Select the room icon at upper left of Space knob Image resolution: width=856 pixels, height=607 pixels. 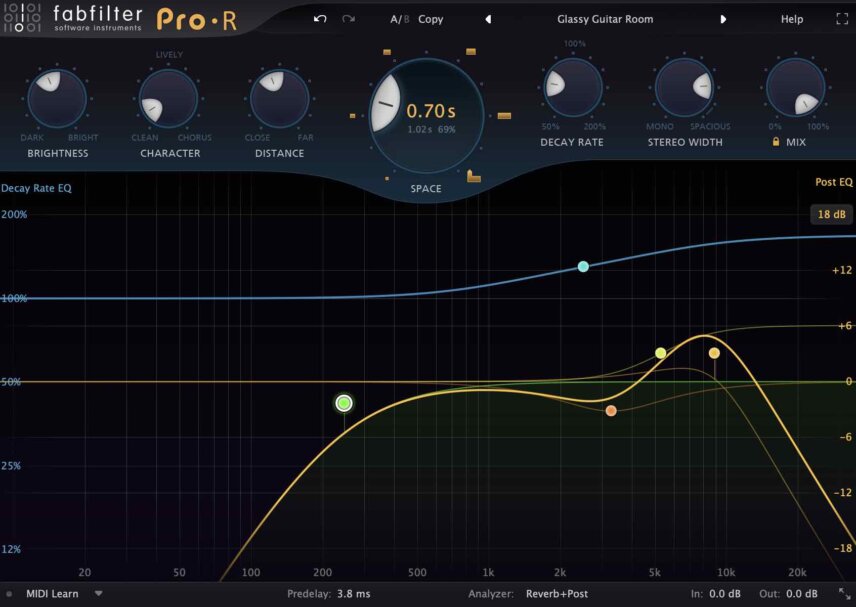pos(387,52)
